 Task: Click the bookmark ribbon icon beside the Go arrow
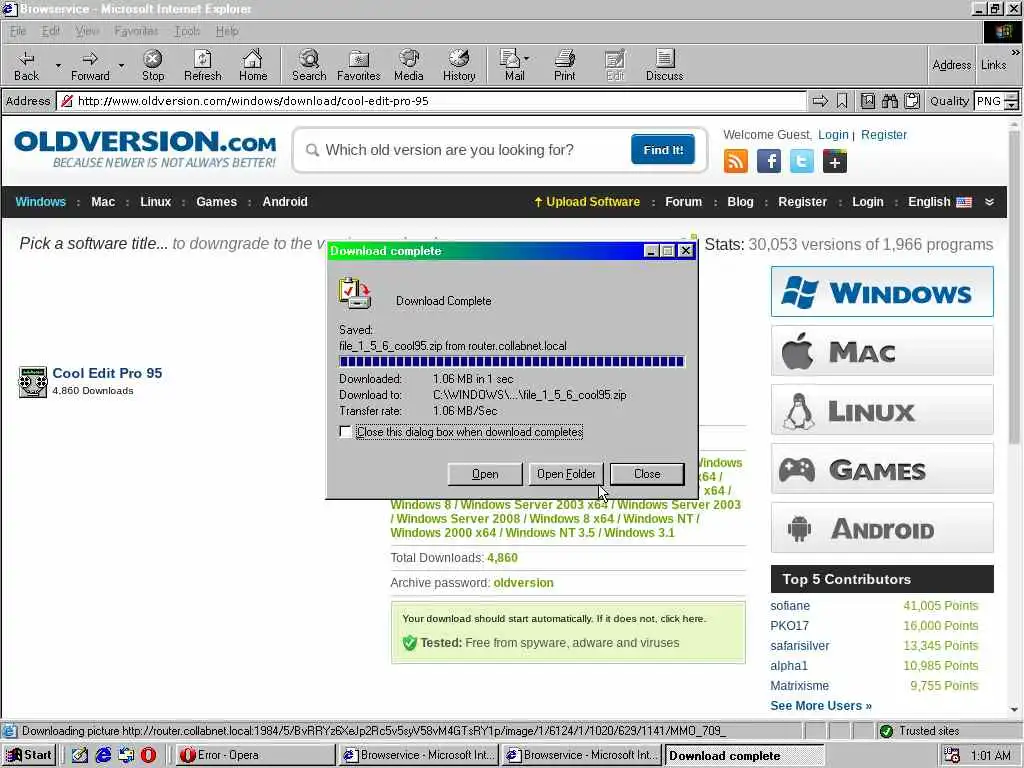coord(842,101)
